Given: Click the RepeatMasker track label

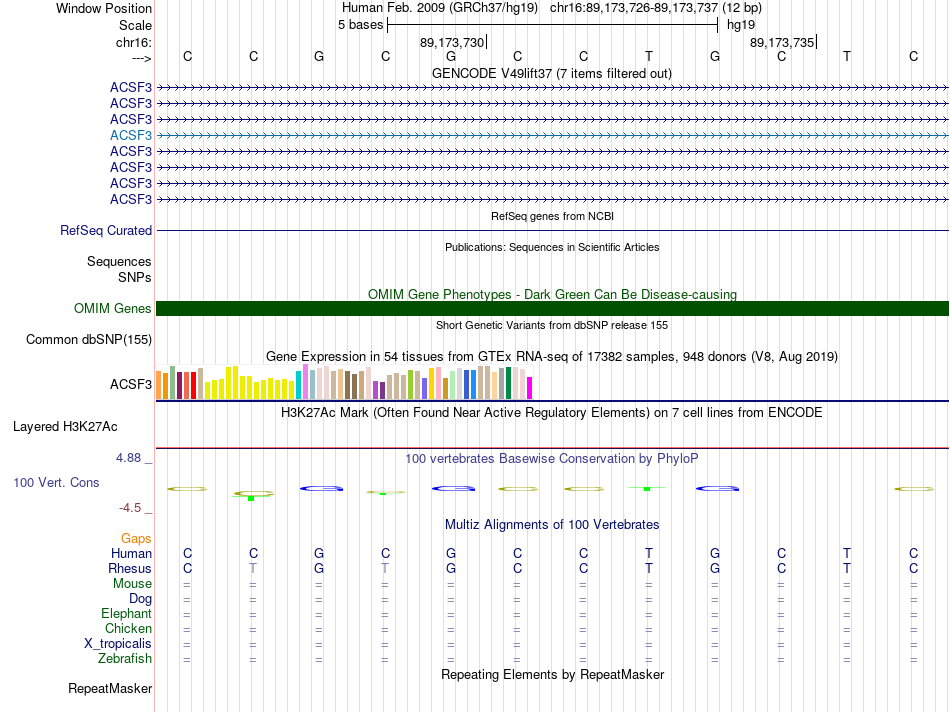Looking at the screenshot, I should coord(110,688).
